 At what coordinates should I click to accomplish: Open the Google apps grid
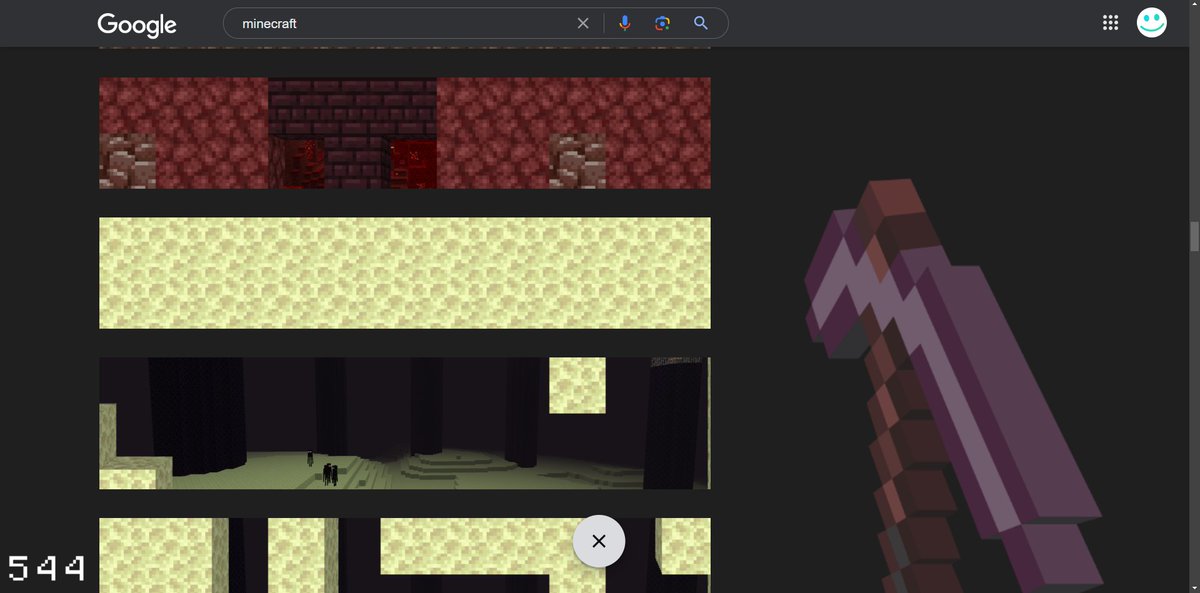[x=1109, y=23]
